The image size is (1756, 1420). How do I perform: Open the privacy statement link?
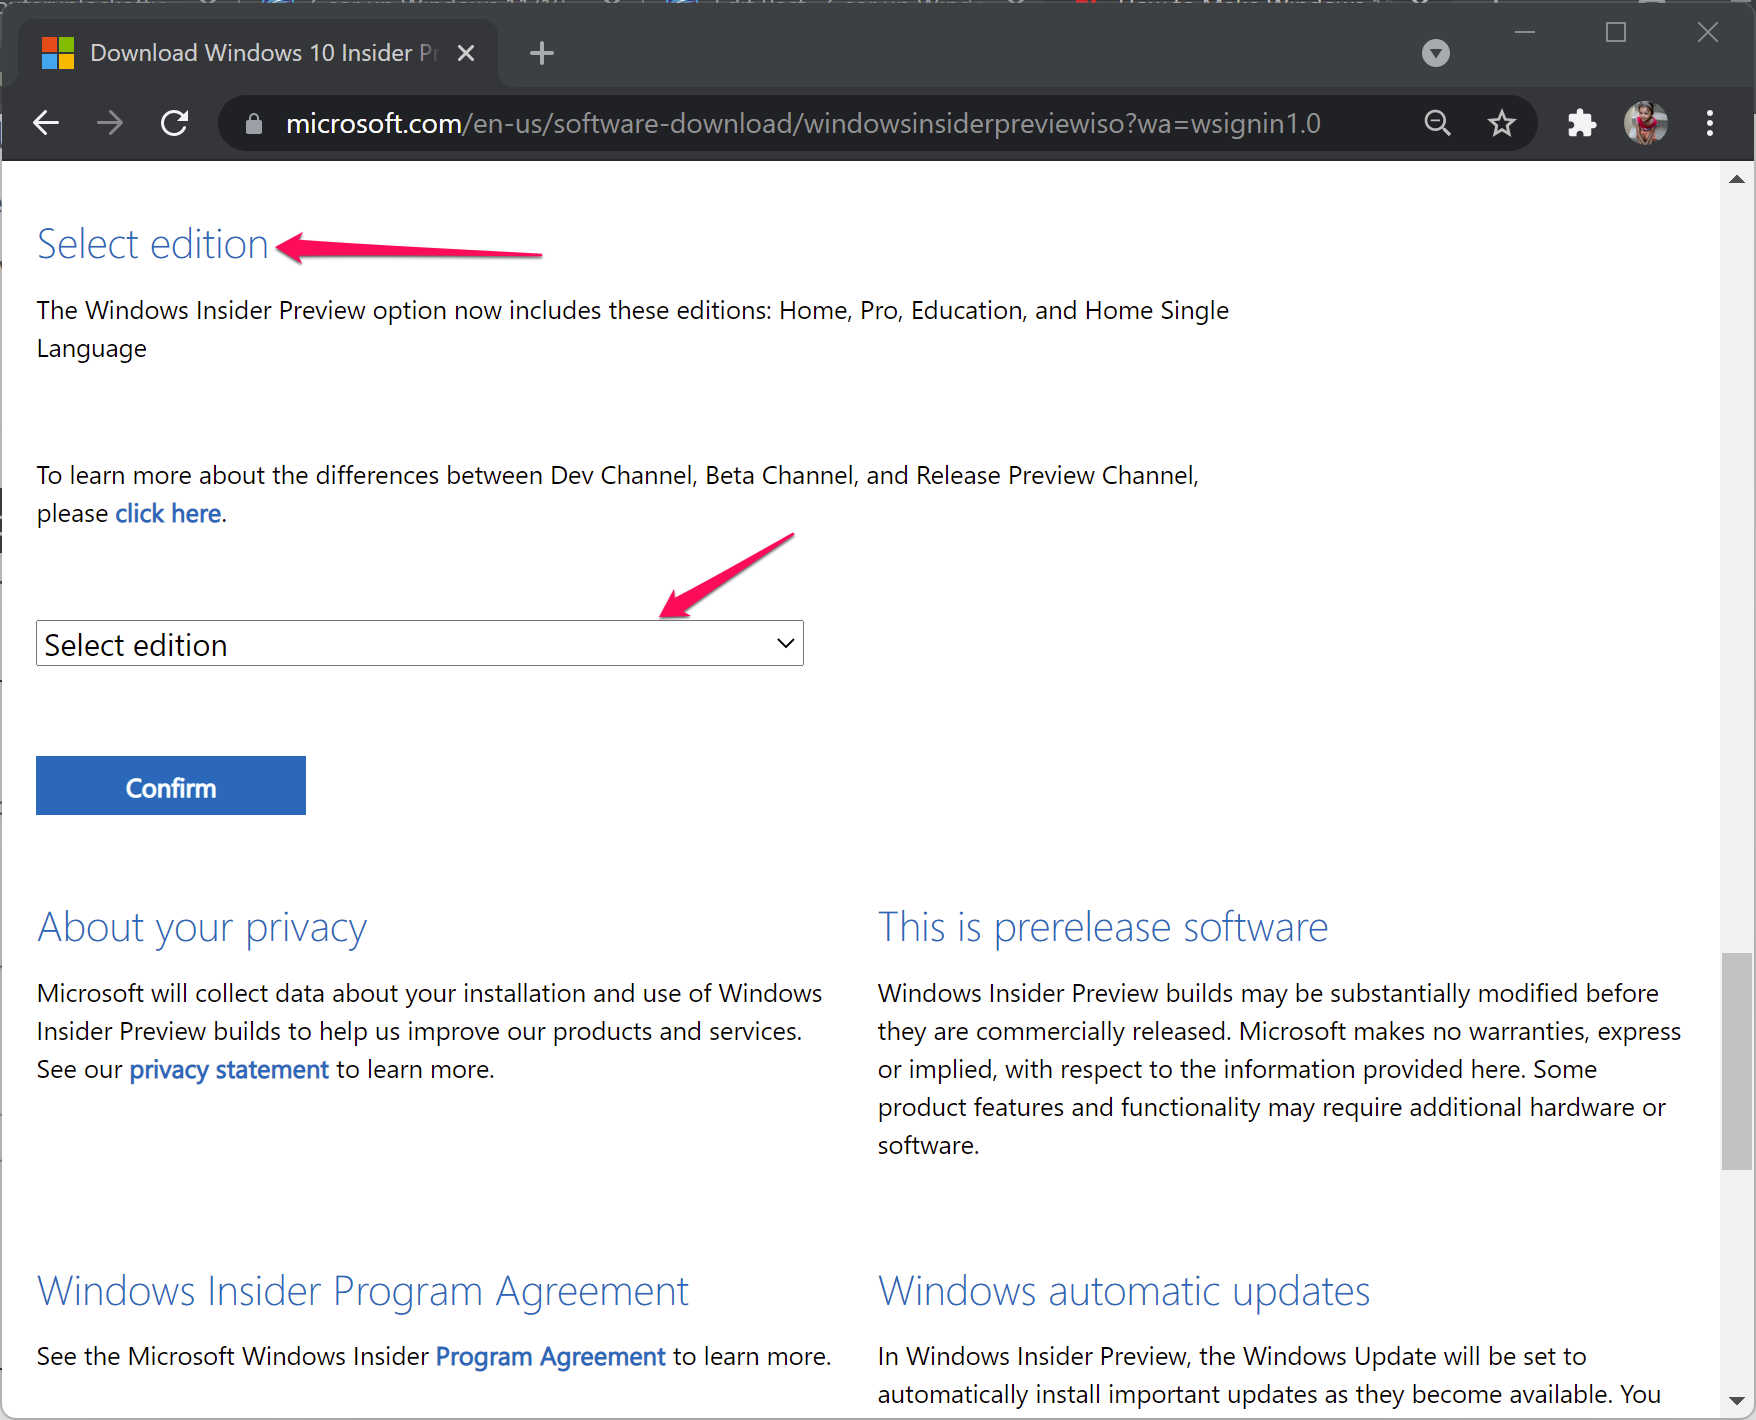pyautogui.click(x=229, y=1069)
